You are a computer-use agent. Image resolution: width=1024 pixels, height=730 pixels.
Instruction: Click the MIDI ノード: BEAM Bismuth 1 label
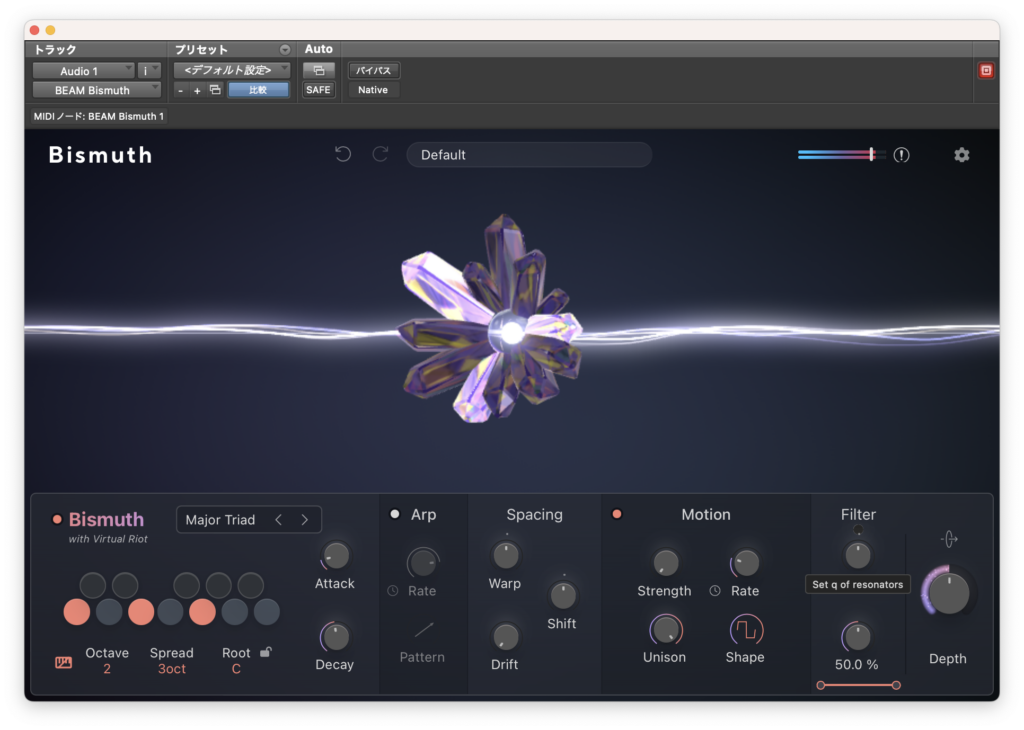click(x=99, y=116)
